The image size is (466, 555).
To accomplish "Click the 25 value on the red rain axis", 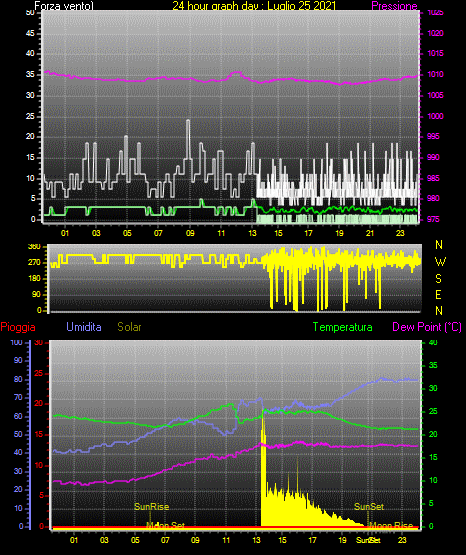I will pos(39,373).
